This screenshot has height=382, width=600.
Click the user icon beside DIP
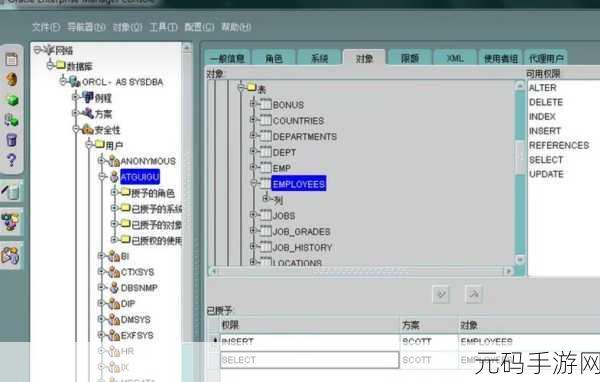click(x=114, y=304)
